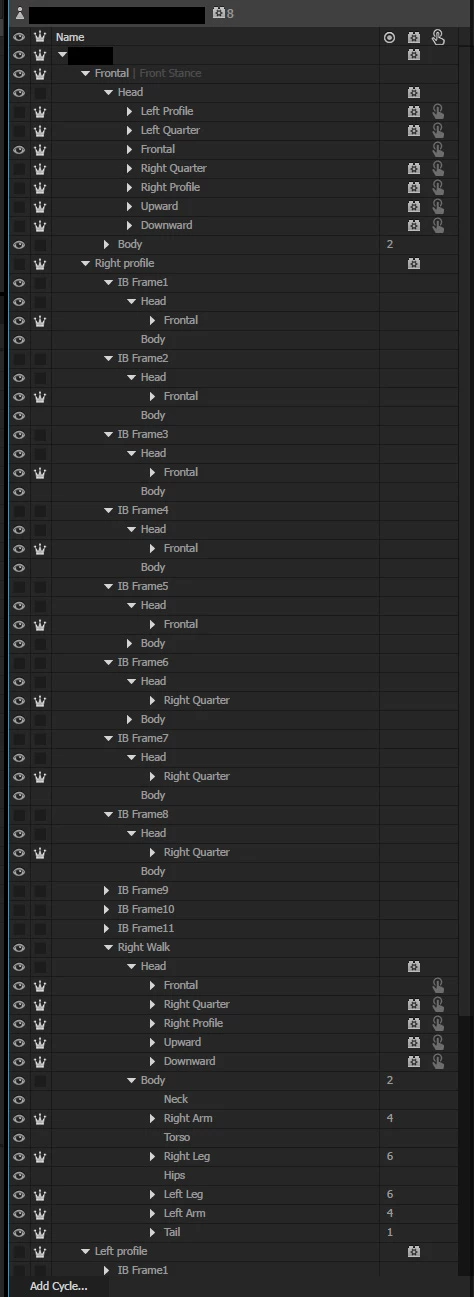
Task: Collapse the Right Walk group
Action: click(107, 947)
